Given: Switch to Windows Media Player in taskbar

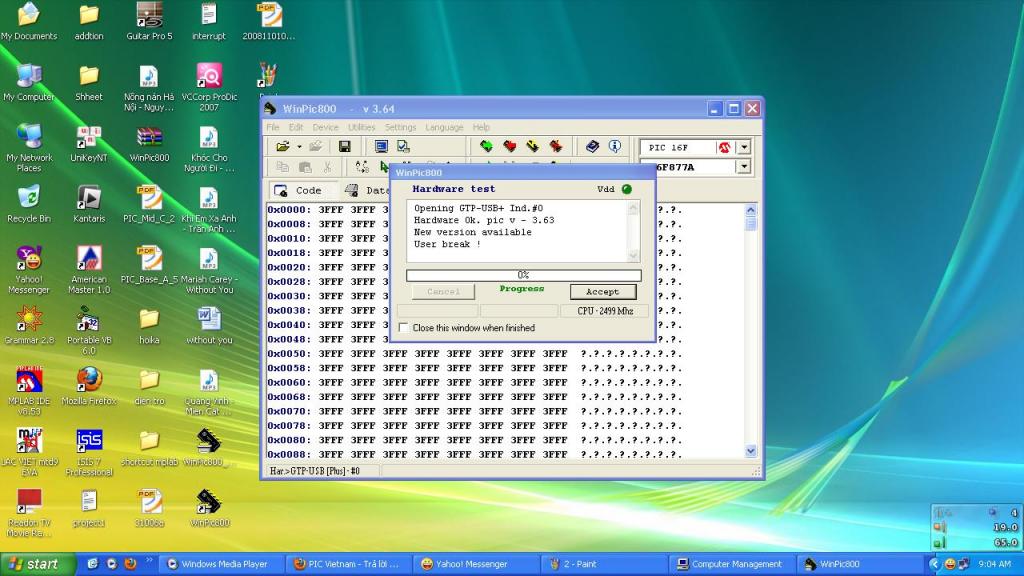Looking at the screenshot, I should click(x=218, y=564).
